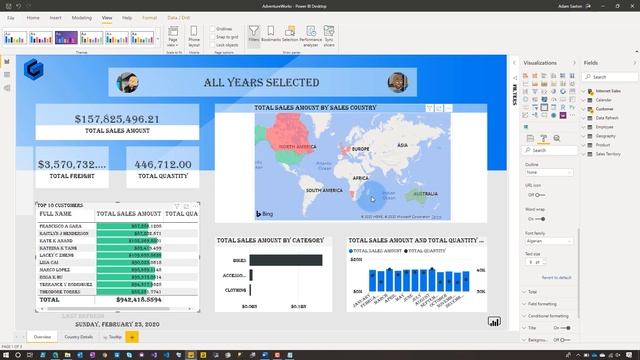The image size is (640, 360).
Task: Click Revert to default link
Action: point(556,278)
